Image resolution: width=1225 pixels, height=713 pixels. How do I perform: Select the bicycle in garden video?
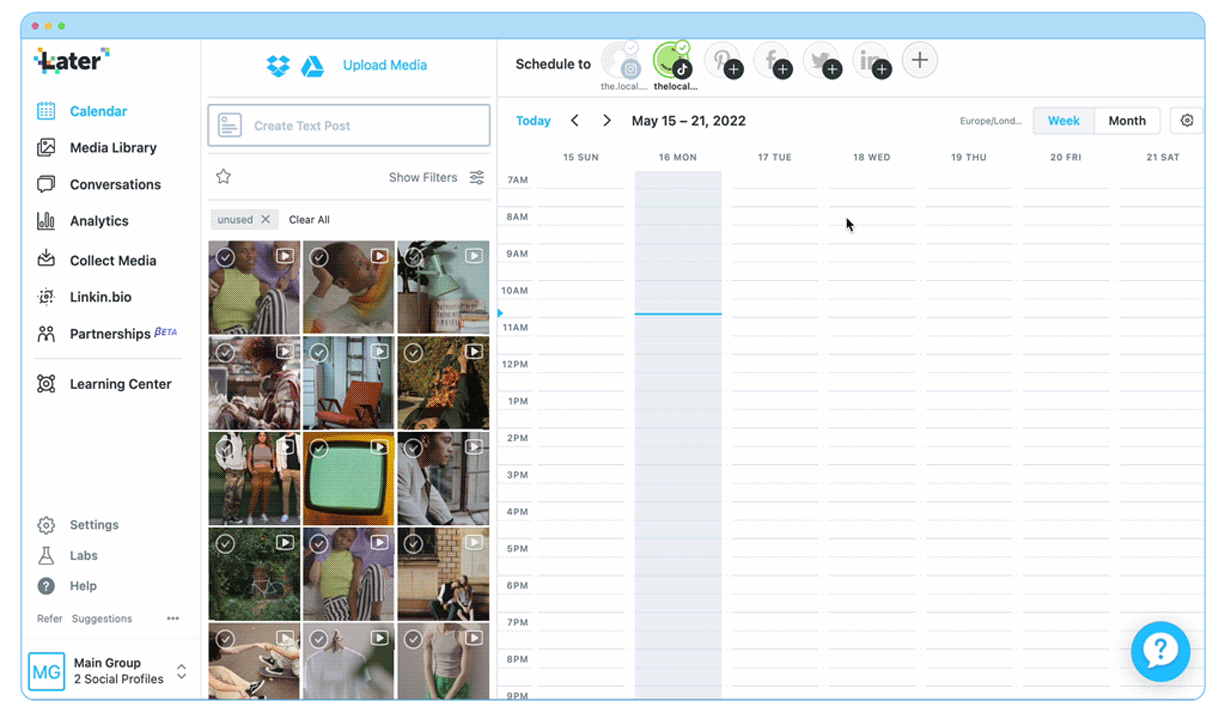pyautogui.click(x=254, y=574)
